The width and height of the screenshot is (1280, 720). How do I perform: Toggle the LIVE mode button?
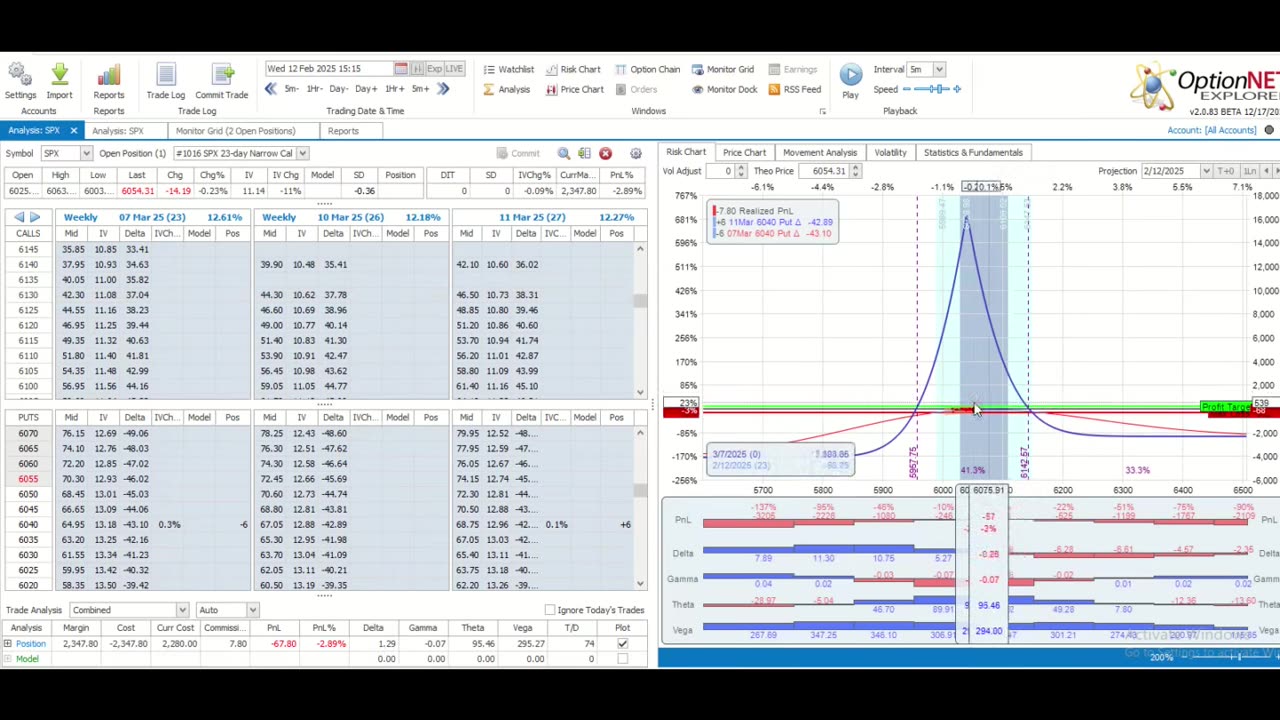(454, 69)
